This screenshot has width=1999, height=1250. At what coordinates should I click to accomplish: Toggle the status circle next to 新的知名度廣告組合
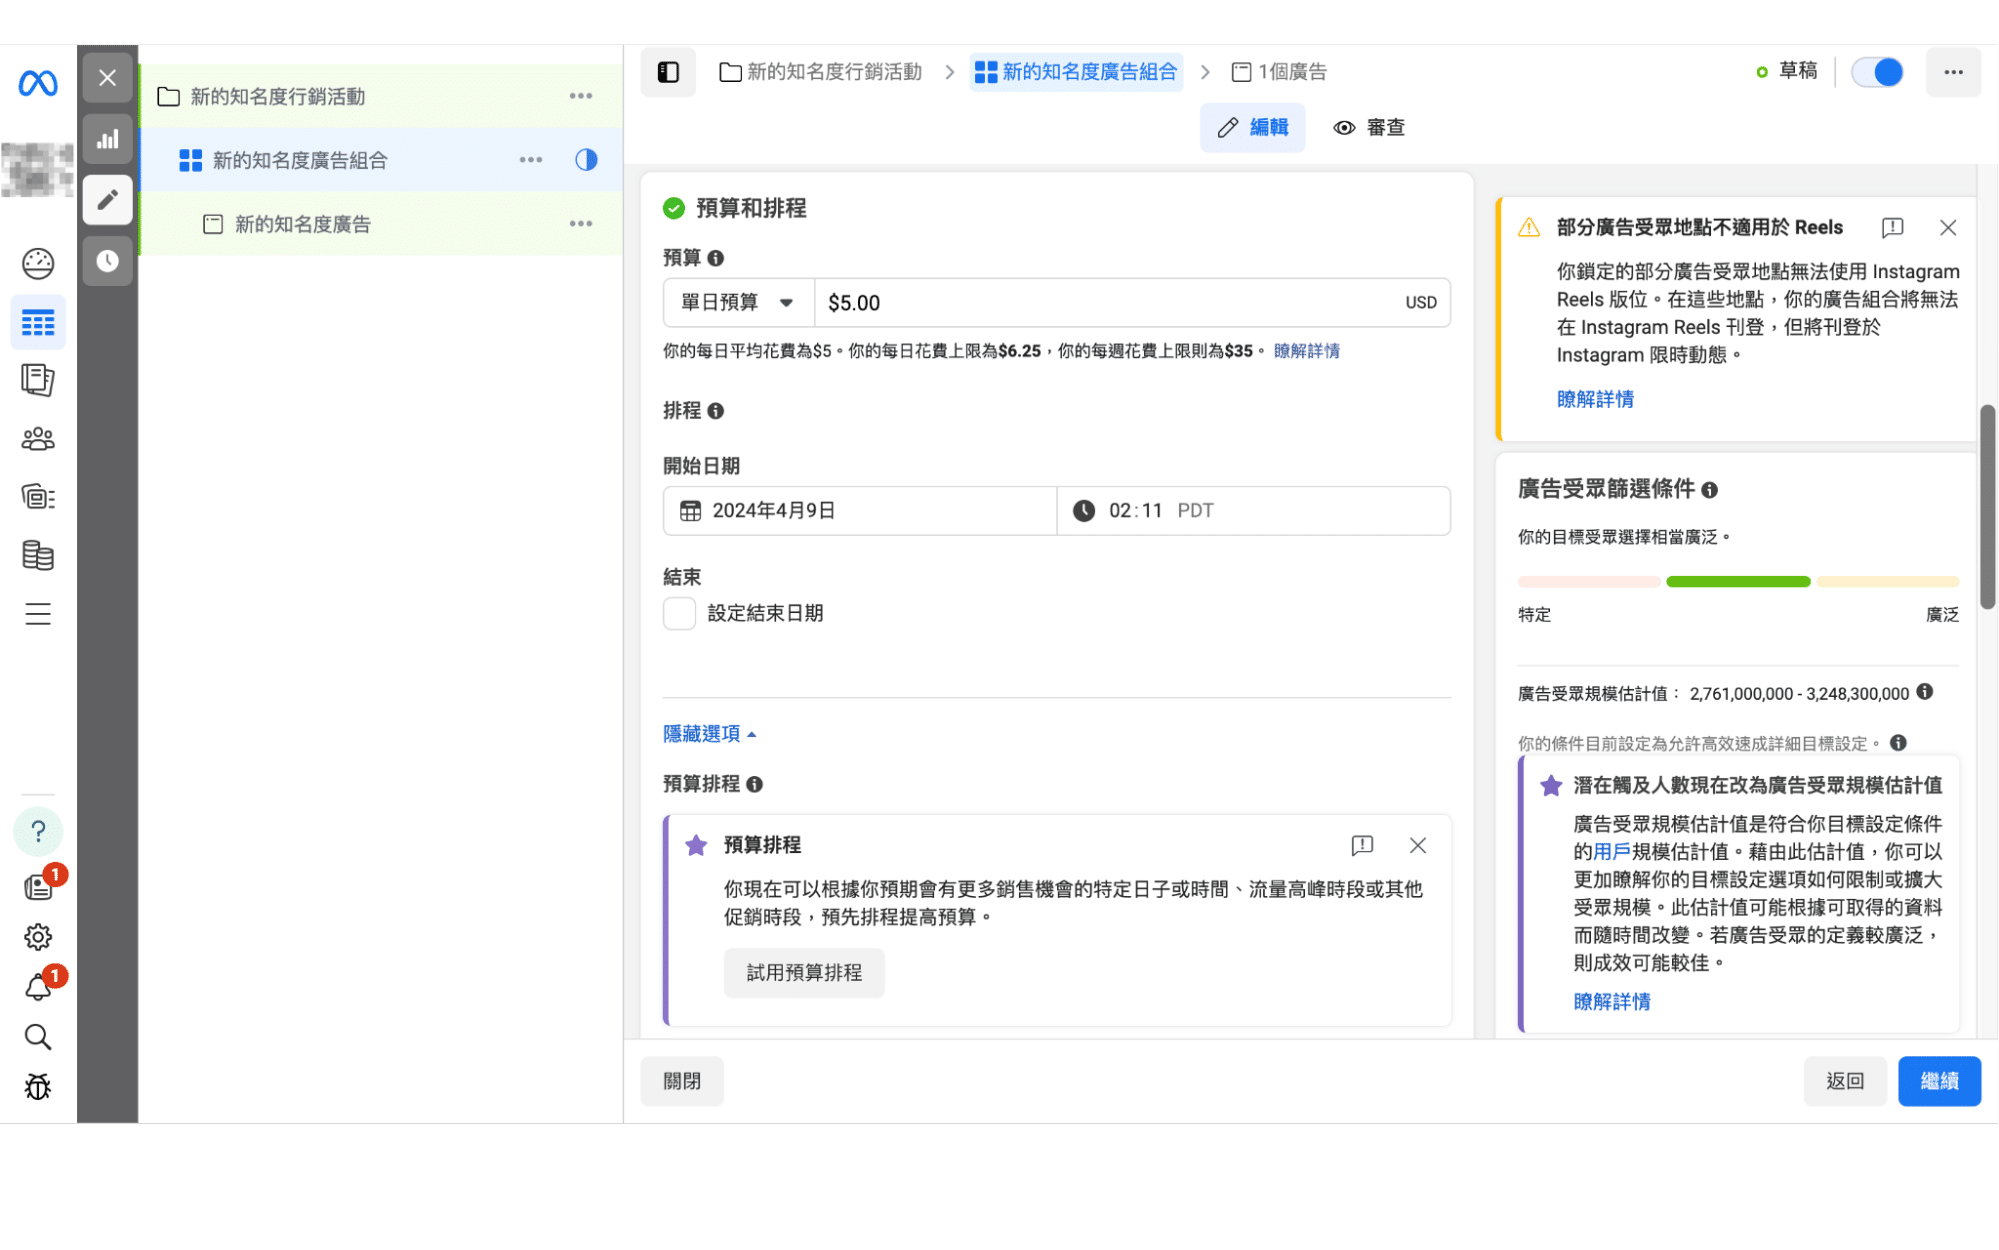click(x=585, y=159)
